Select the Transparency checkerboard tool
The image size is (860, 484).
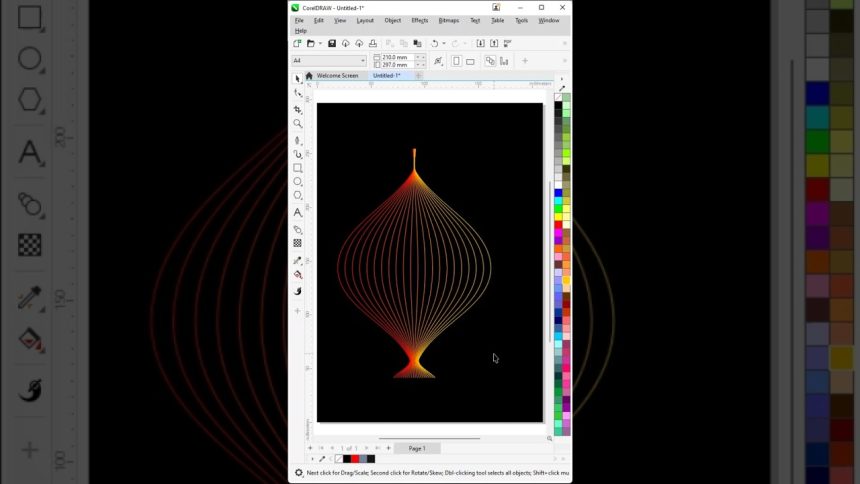[297, 243]
